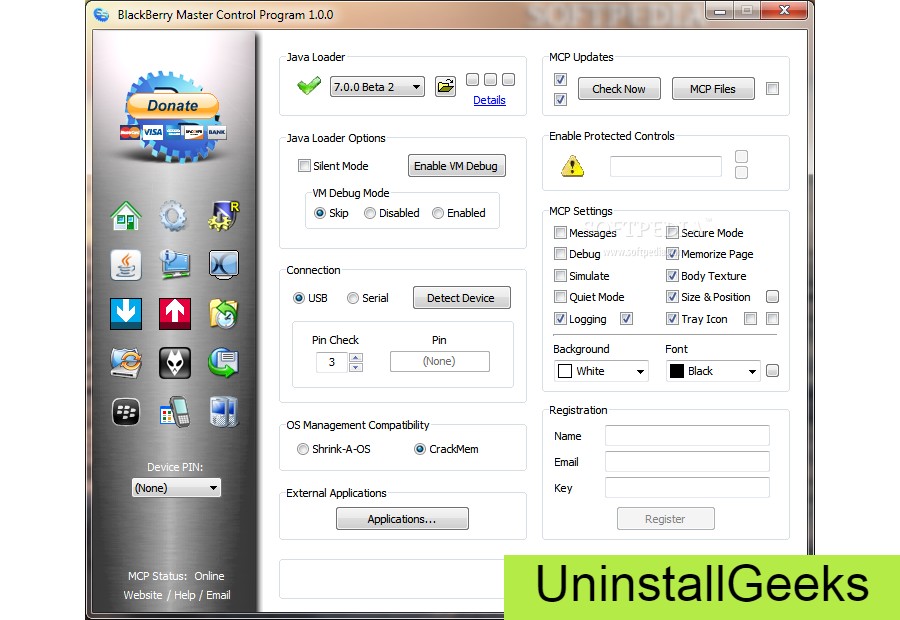Click the Pin input field

point(440,362)
